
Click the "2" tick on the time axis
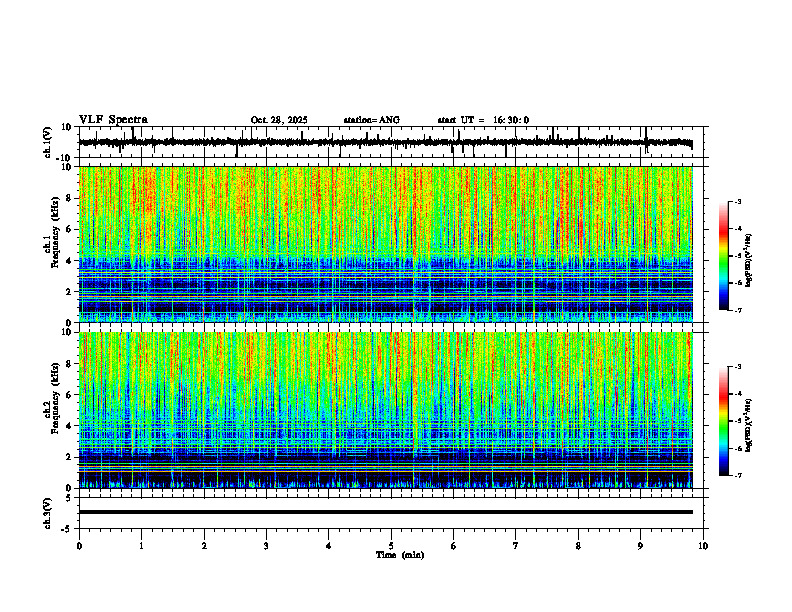pos(204,546)
